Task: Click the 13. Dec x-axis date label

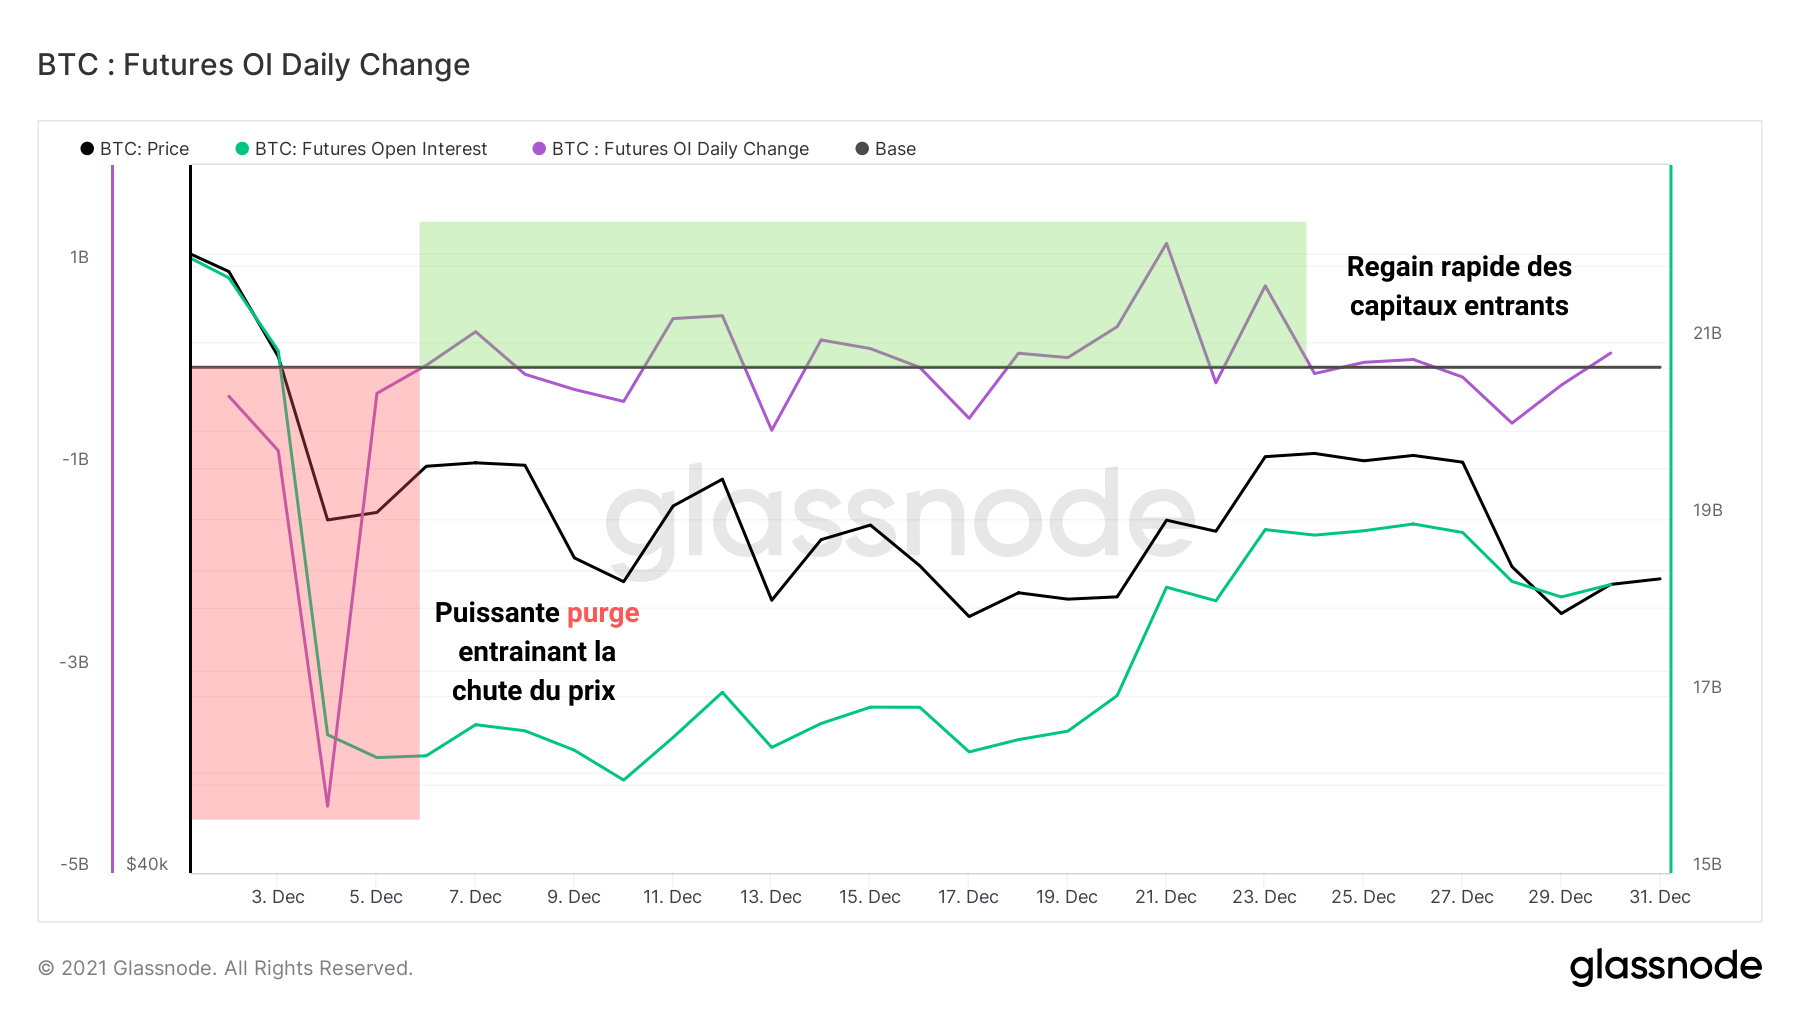Action: 770,897
